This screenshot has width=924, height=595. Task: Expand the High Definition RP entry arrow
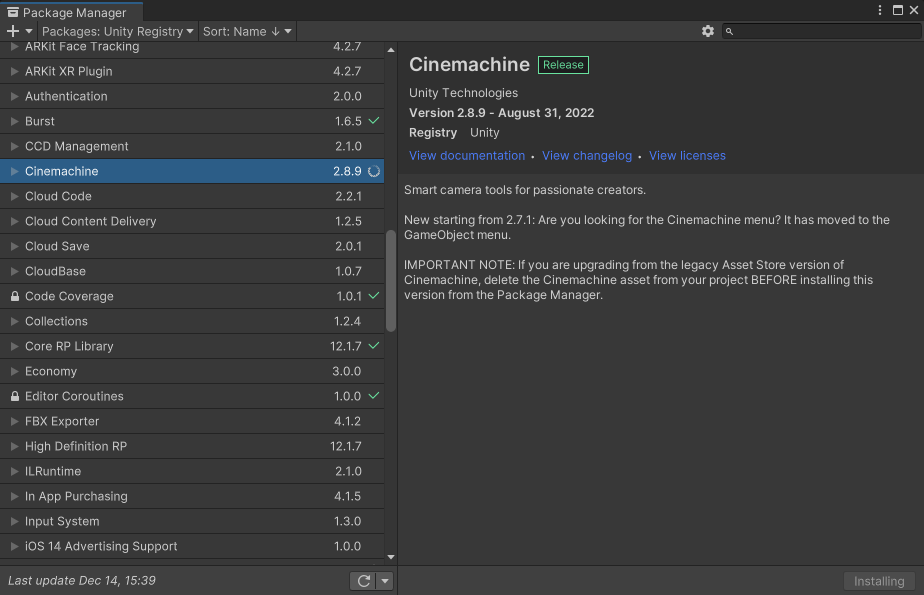coord(14,446)
